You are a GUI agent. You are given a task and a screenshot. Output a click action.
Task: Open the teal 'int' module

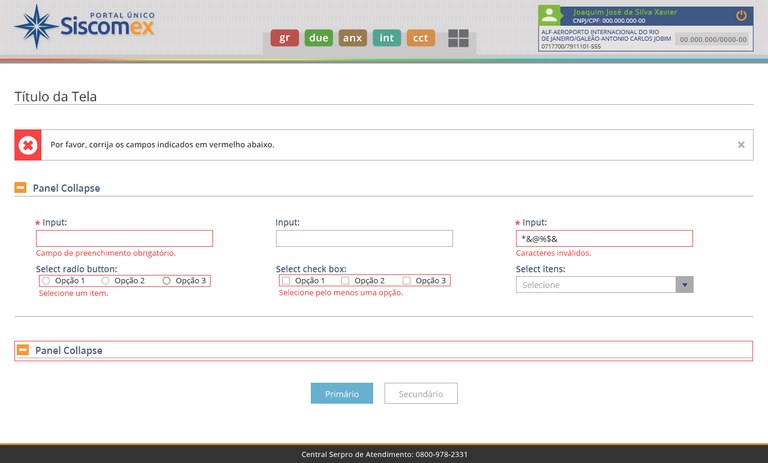387,38
